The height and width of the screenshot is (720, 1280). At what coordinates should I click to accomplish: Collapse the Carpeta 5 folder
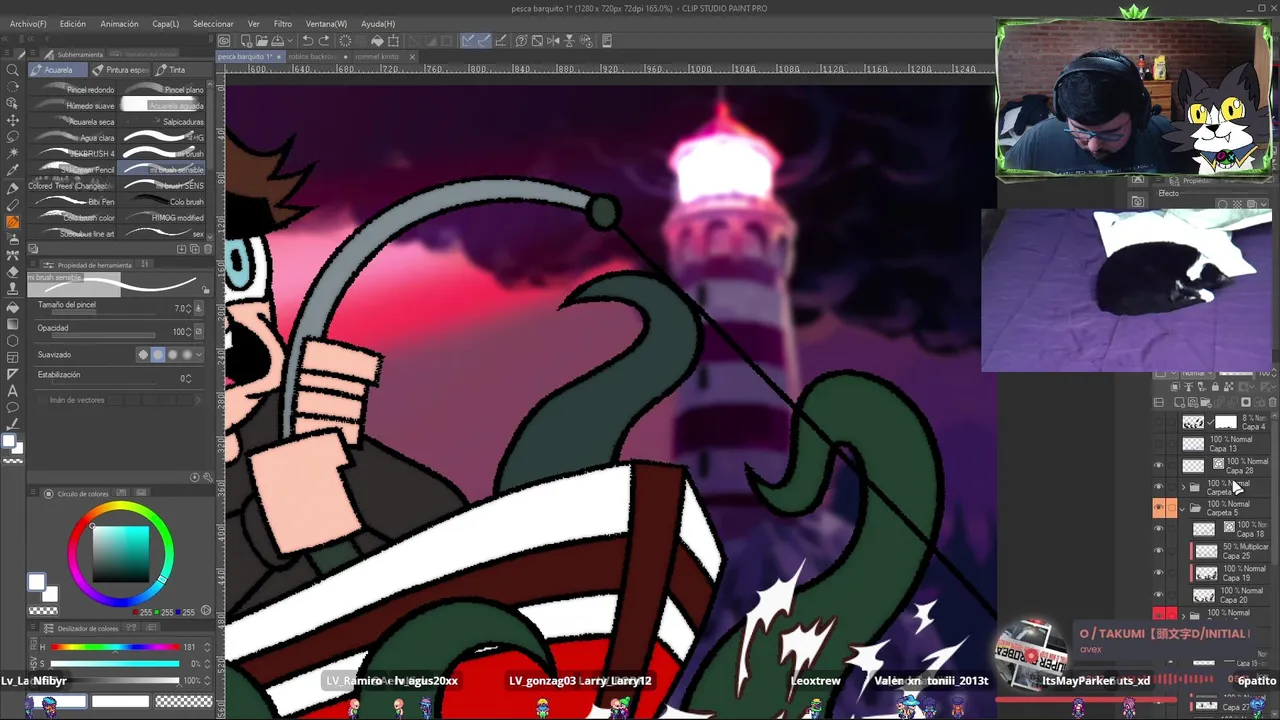click(1183, 509)
